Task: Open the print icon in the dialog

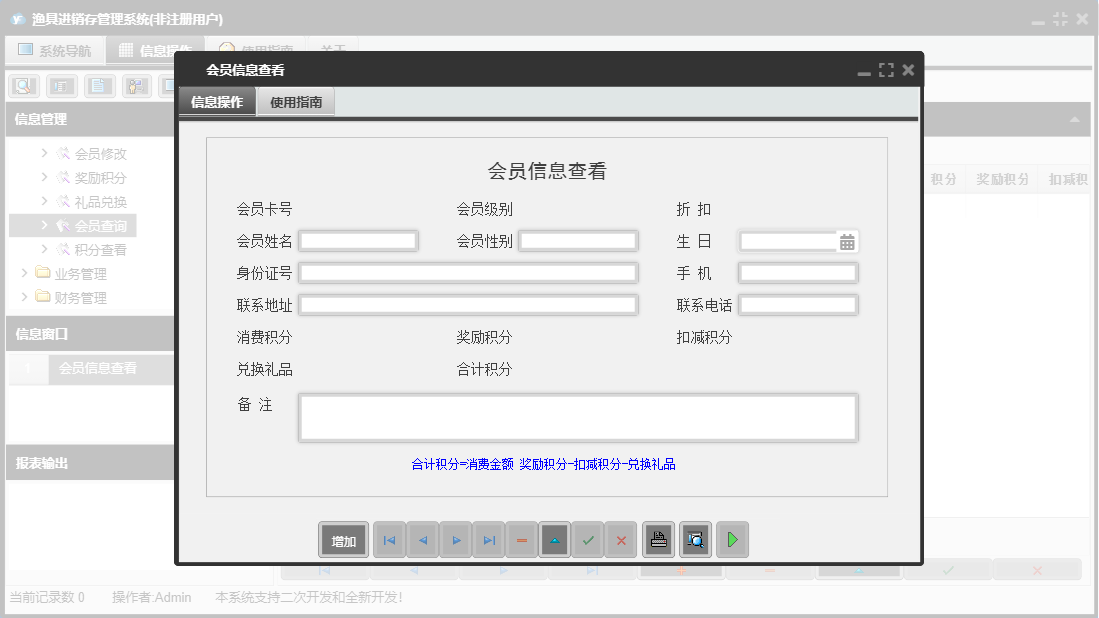Action: 658,539
